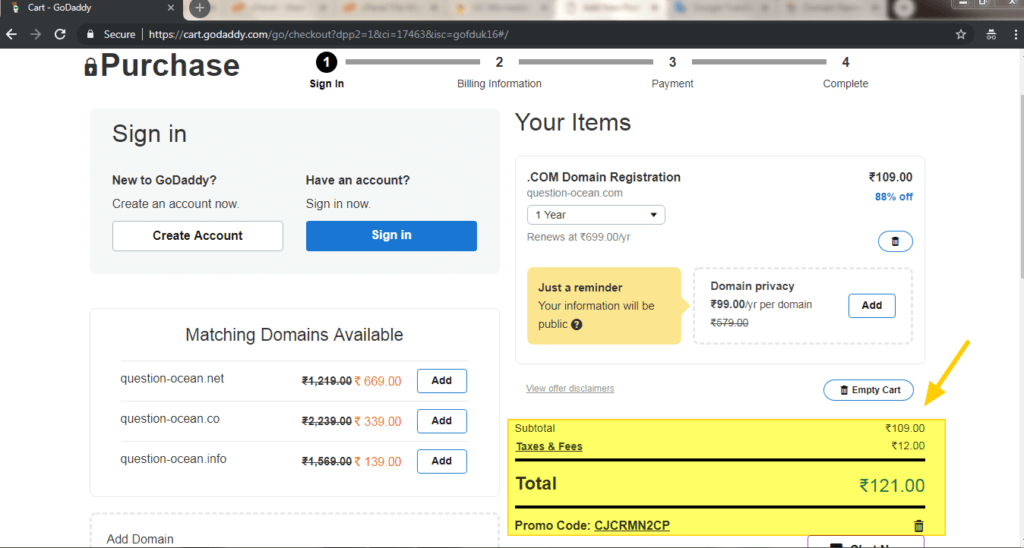The width and height of the screenshot is (1024, 548).
Task: Remove .COM domain with trash icon
Action: click(895, 242)
